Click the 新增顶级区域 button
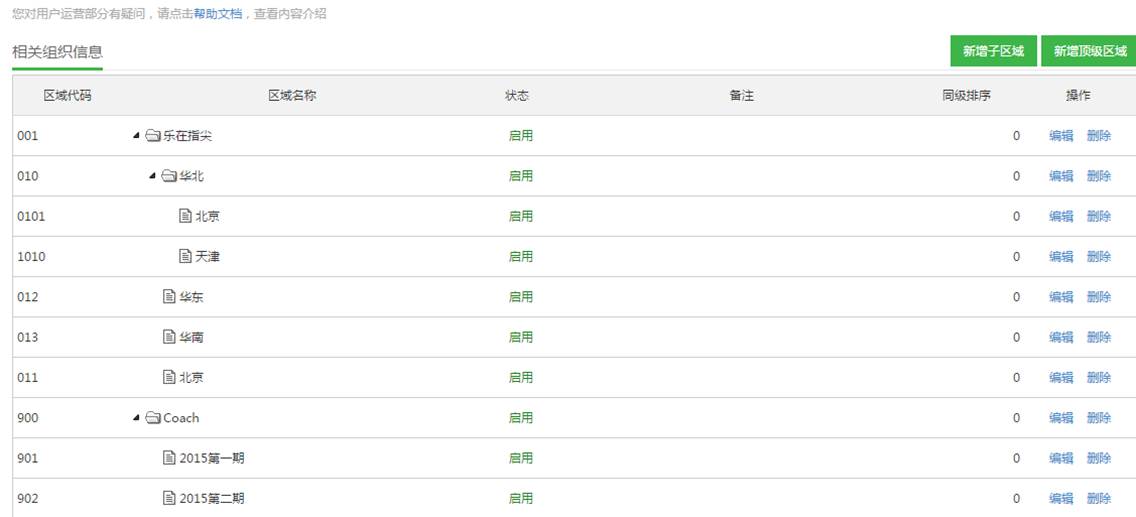 1088,51
